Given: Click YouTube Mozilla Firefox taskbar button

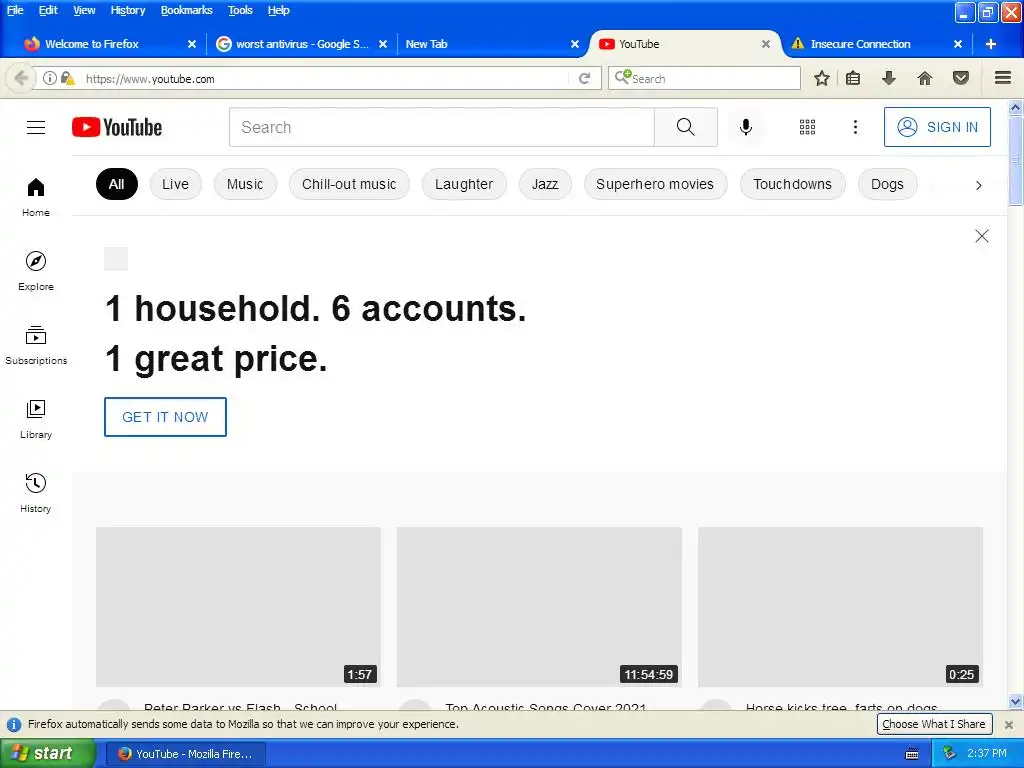Looking at the screenshot, I should (x=185, y=754).
